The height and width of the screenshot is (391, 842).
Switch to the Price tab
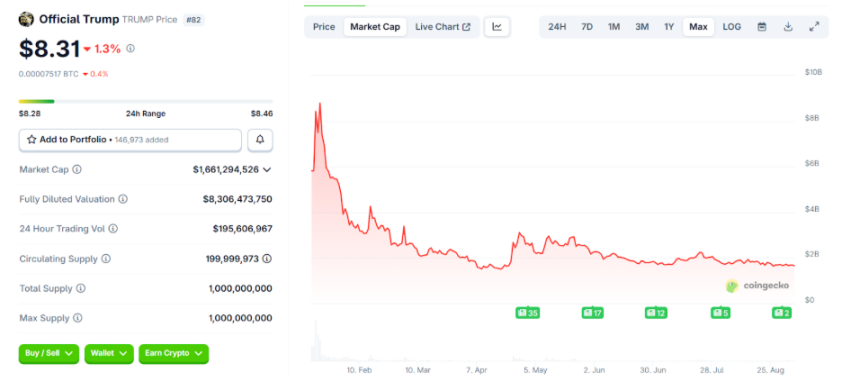pos(324,27)
